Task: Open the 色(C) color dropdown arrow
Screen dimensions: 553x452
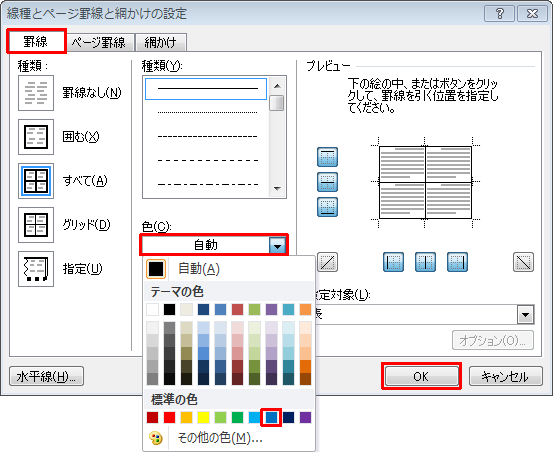Action: (278, 245)
